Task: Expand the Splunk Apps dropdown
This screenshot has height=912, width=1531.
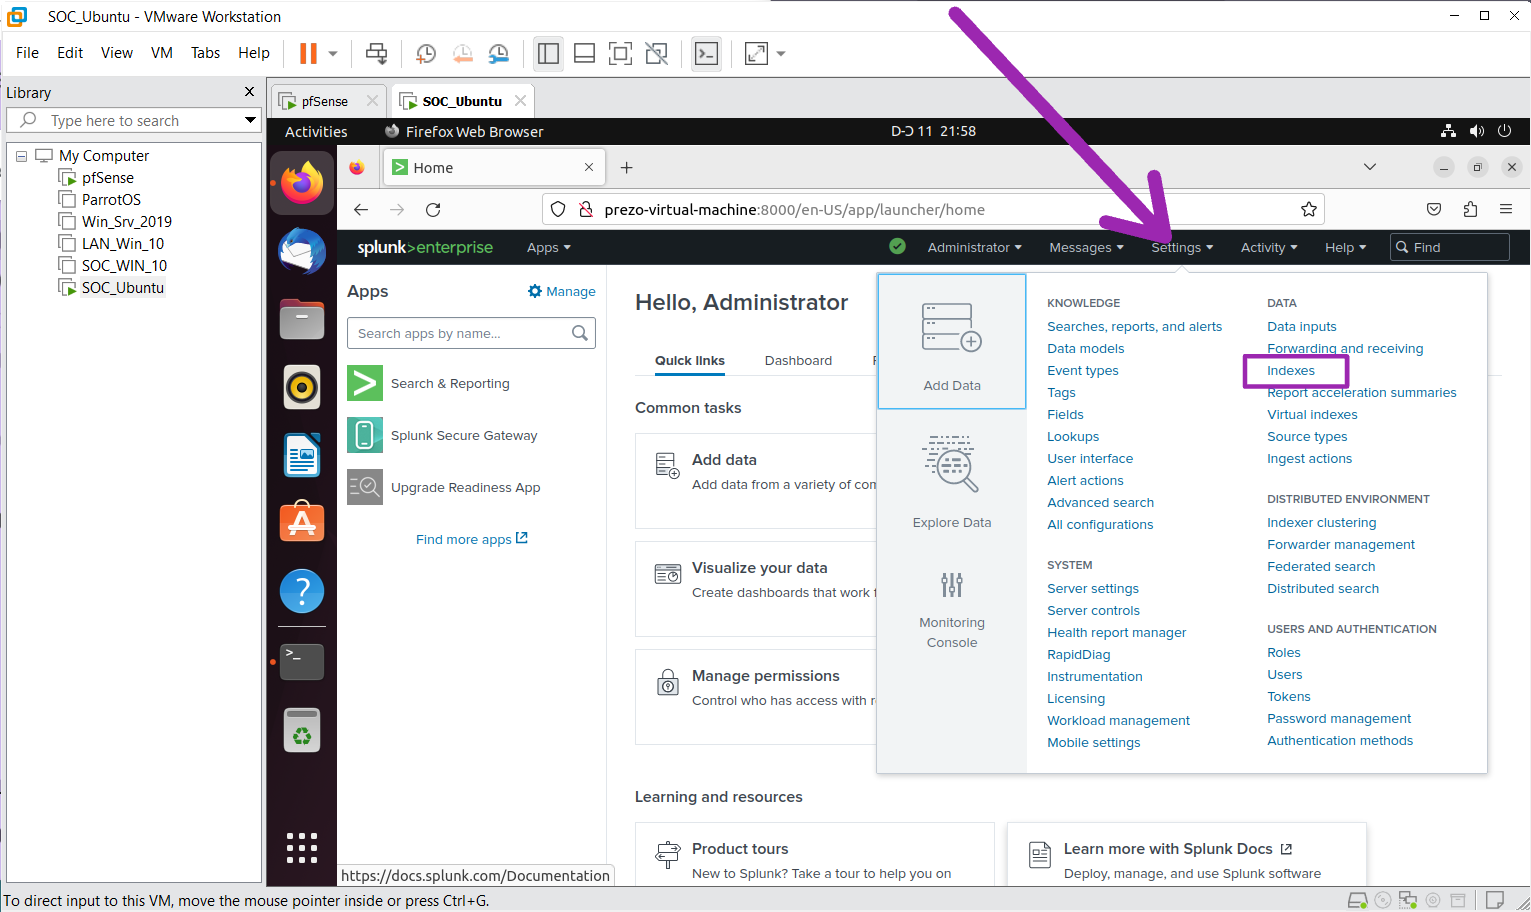Action: point(549,248)
